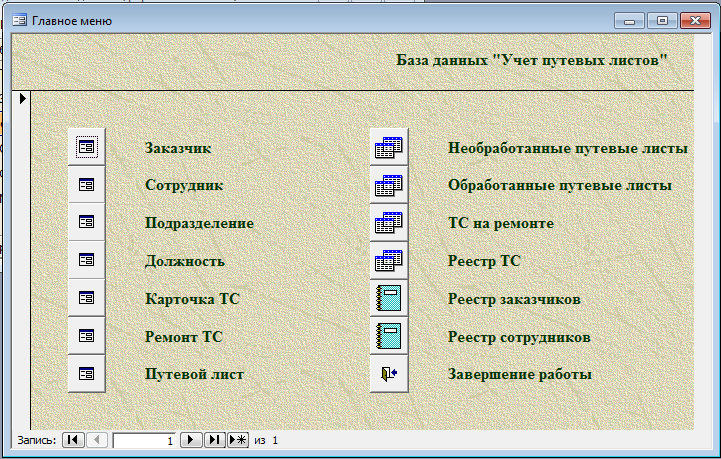Image resolution: width=721 pixels, height=459 pixels.
Task: Click the Подразделение form icon button
Action: pos(86,222)
